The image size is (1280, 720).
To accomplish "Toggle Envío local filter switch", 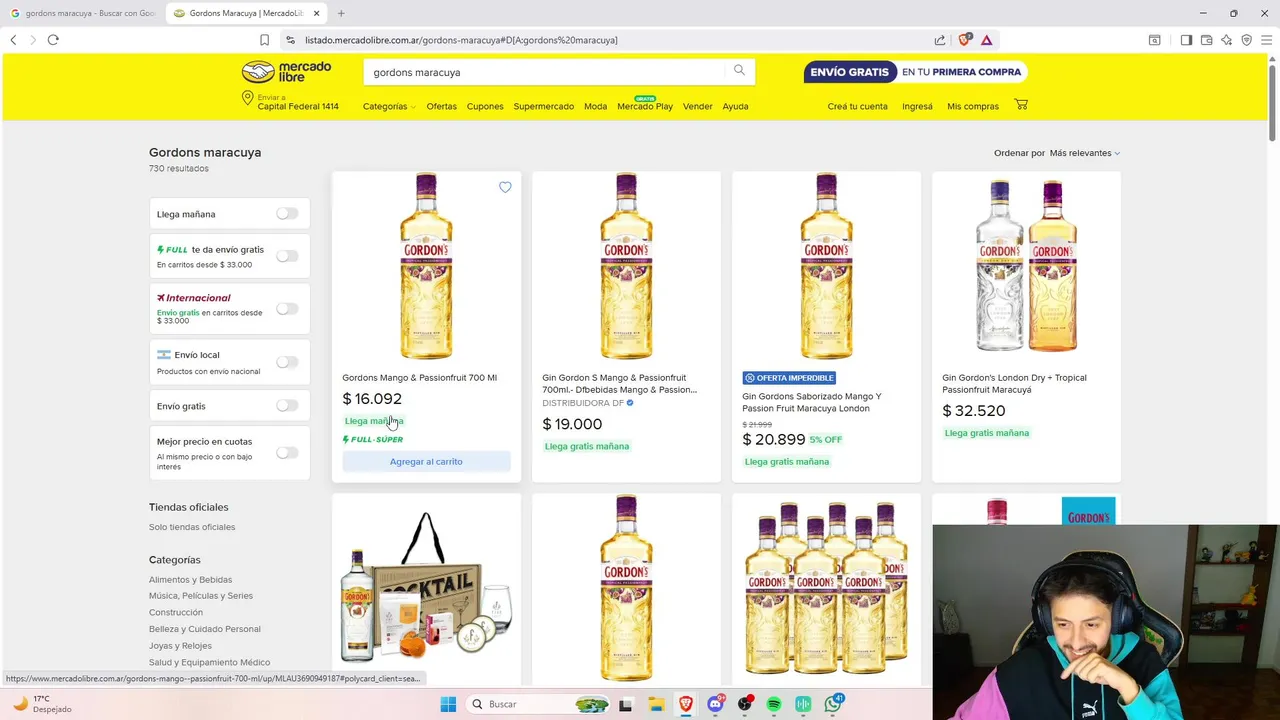I will tap(287, 362).
